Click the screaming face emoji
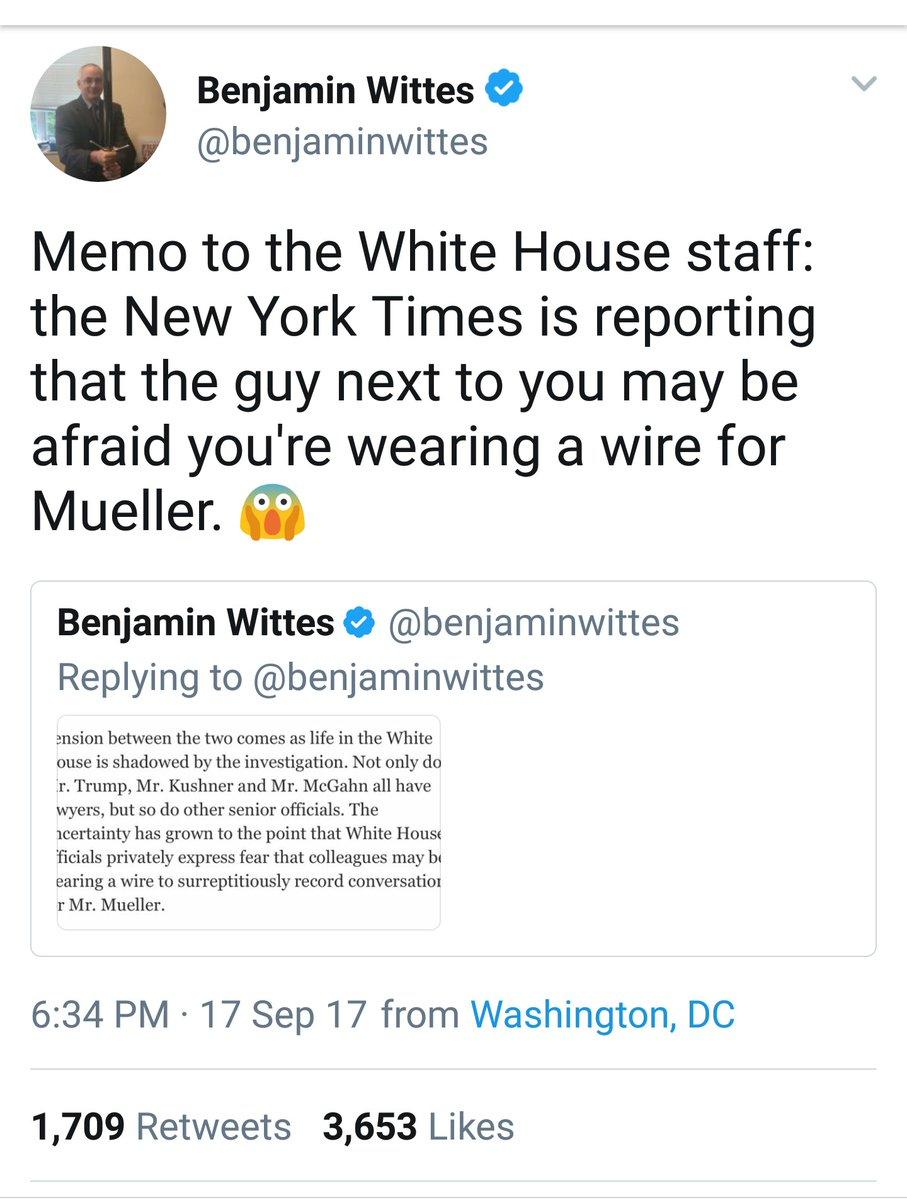 [272, 512]
